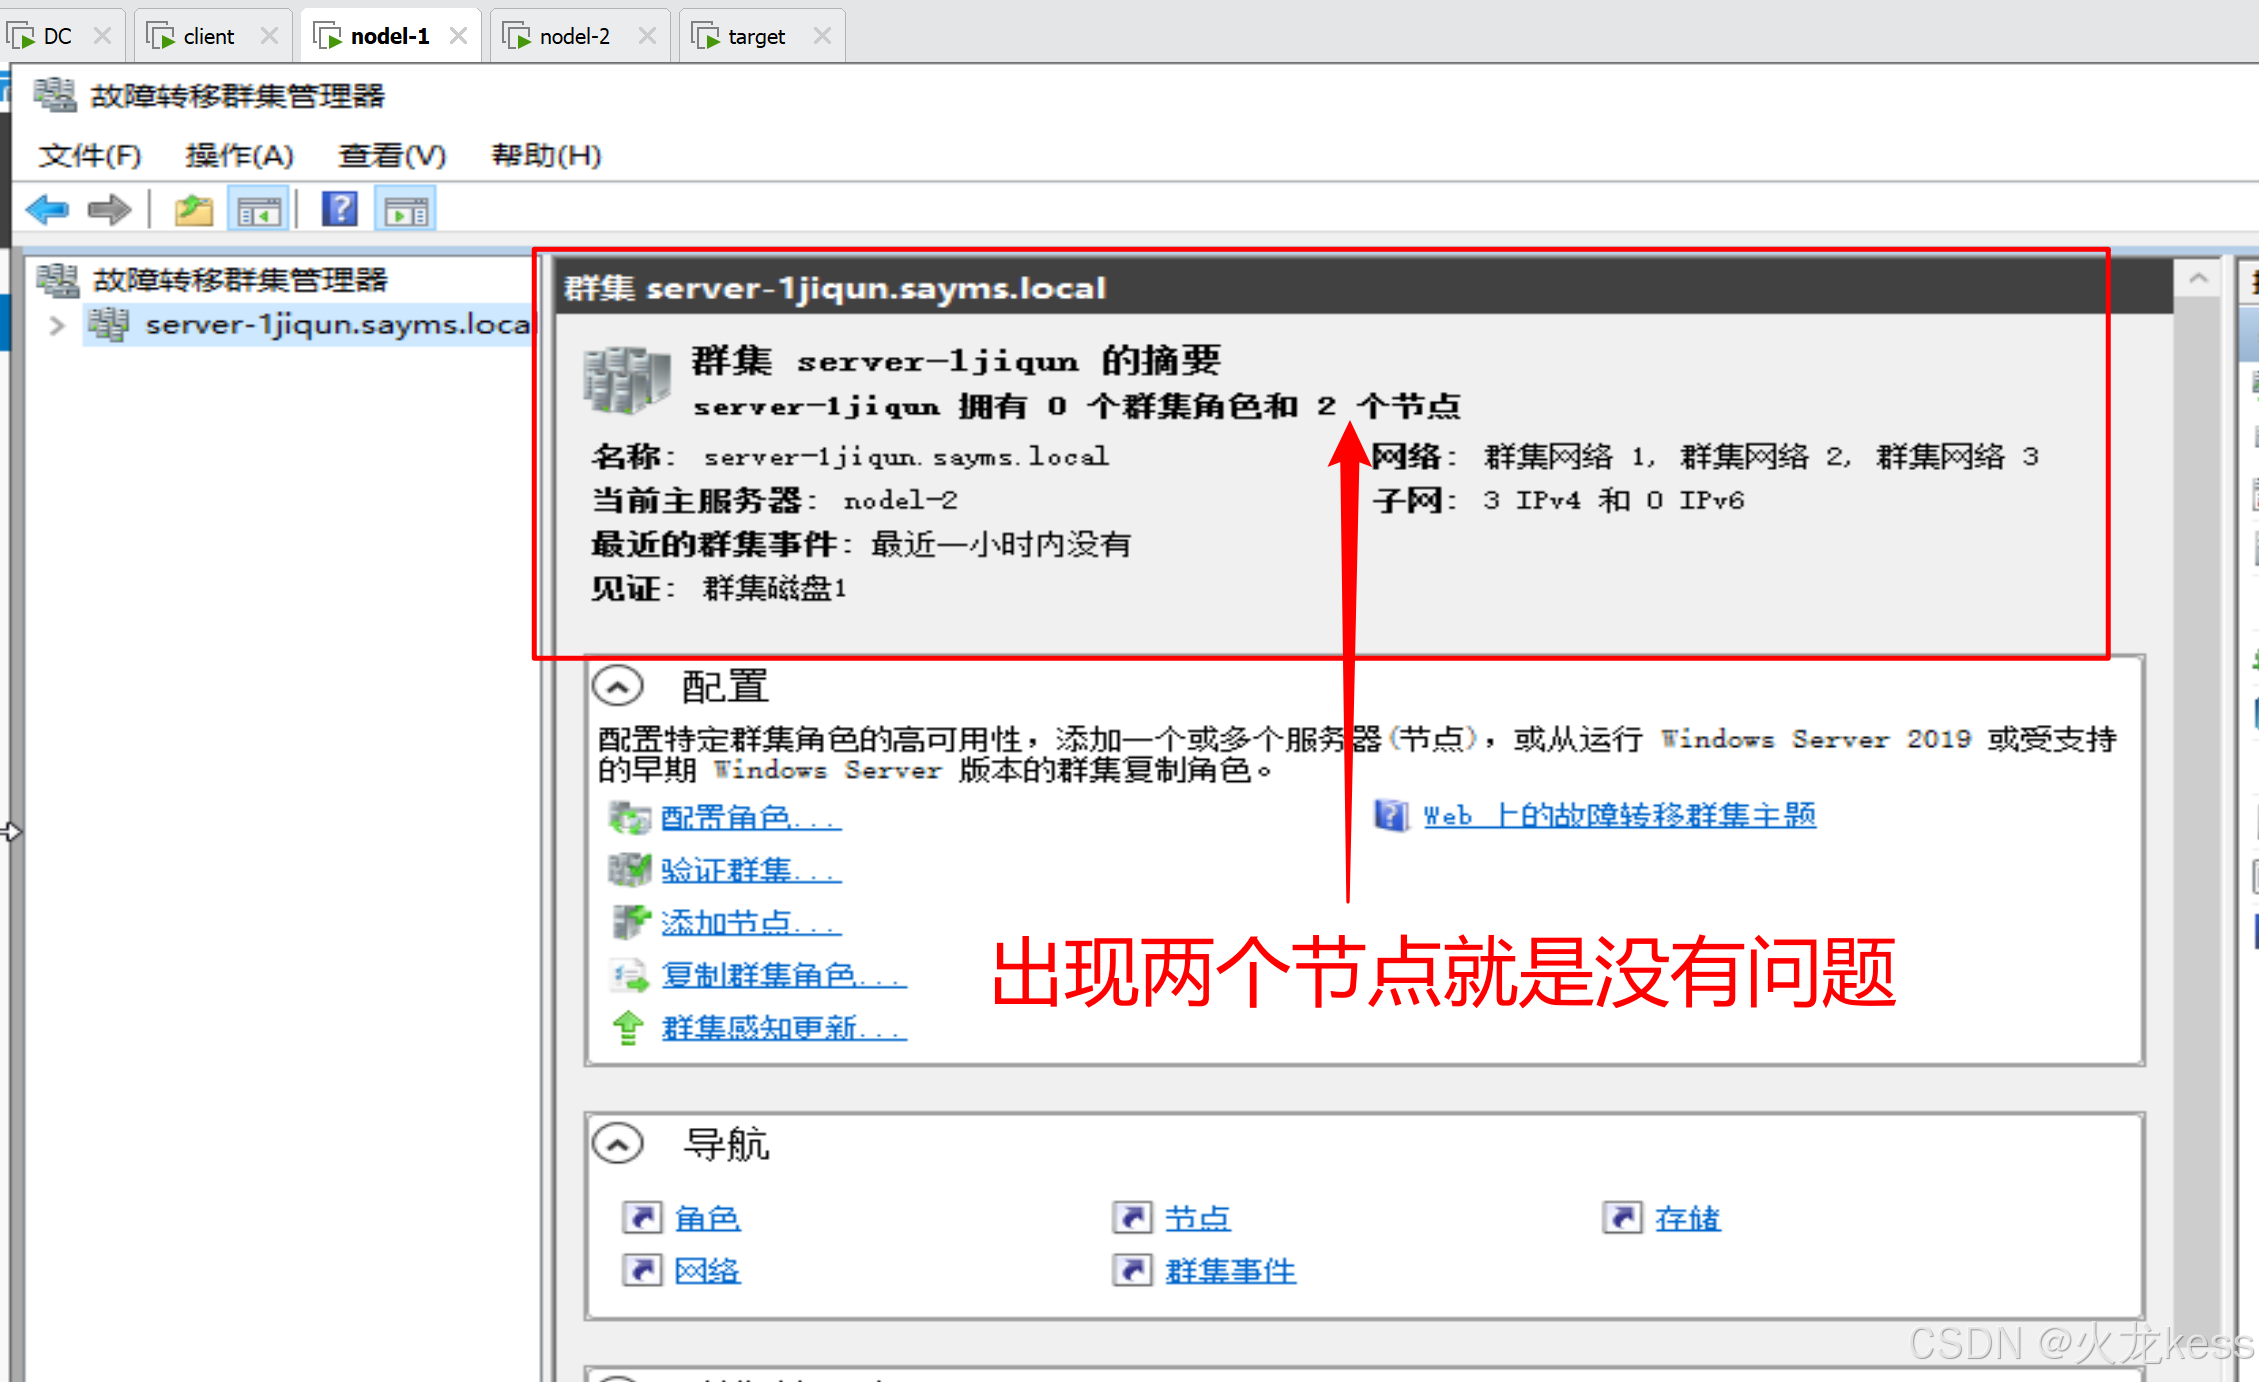The width and height of the screenshot is (2259, 1382).
Task: Click the green arrow Cluster-Aware Updating icon
Action: click(x=628, y=1027)
